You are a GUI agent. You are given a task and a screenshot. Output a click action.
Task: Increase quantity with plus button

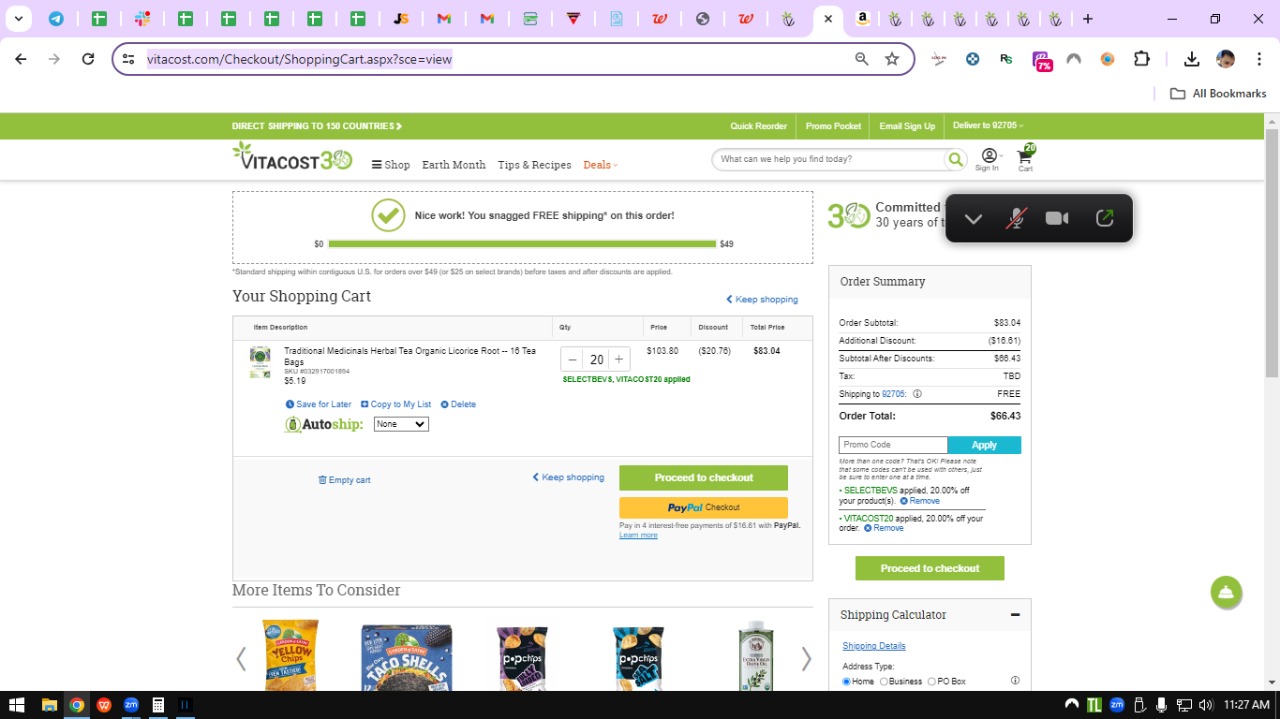click(619, 359)
